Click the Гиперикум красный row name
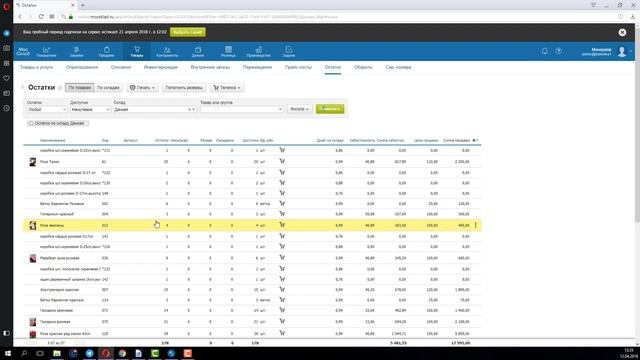Viewport: 640px width, 360px height. 57,214
